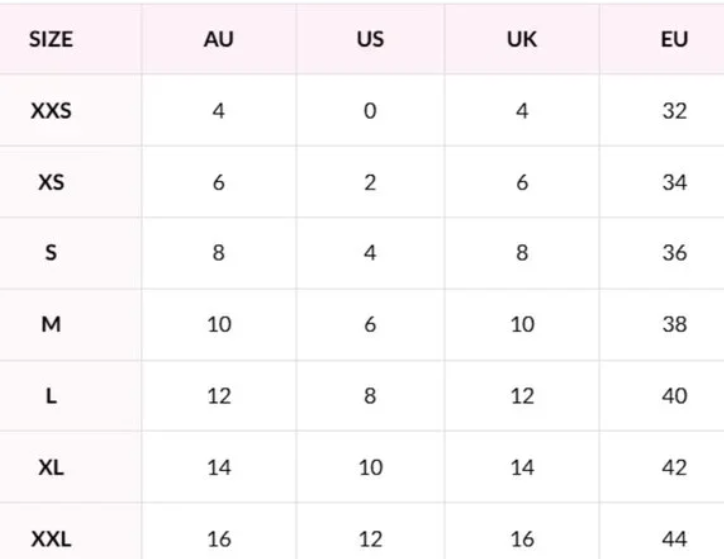The width and height of the screenshot is (724, 559).
Task: Select US value 0 in XXS row
Action: 370,111
